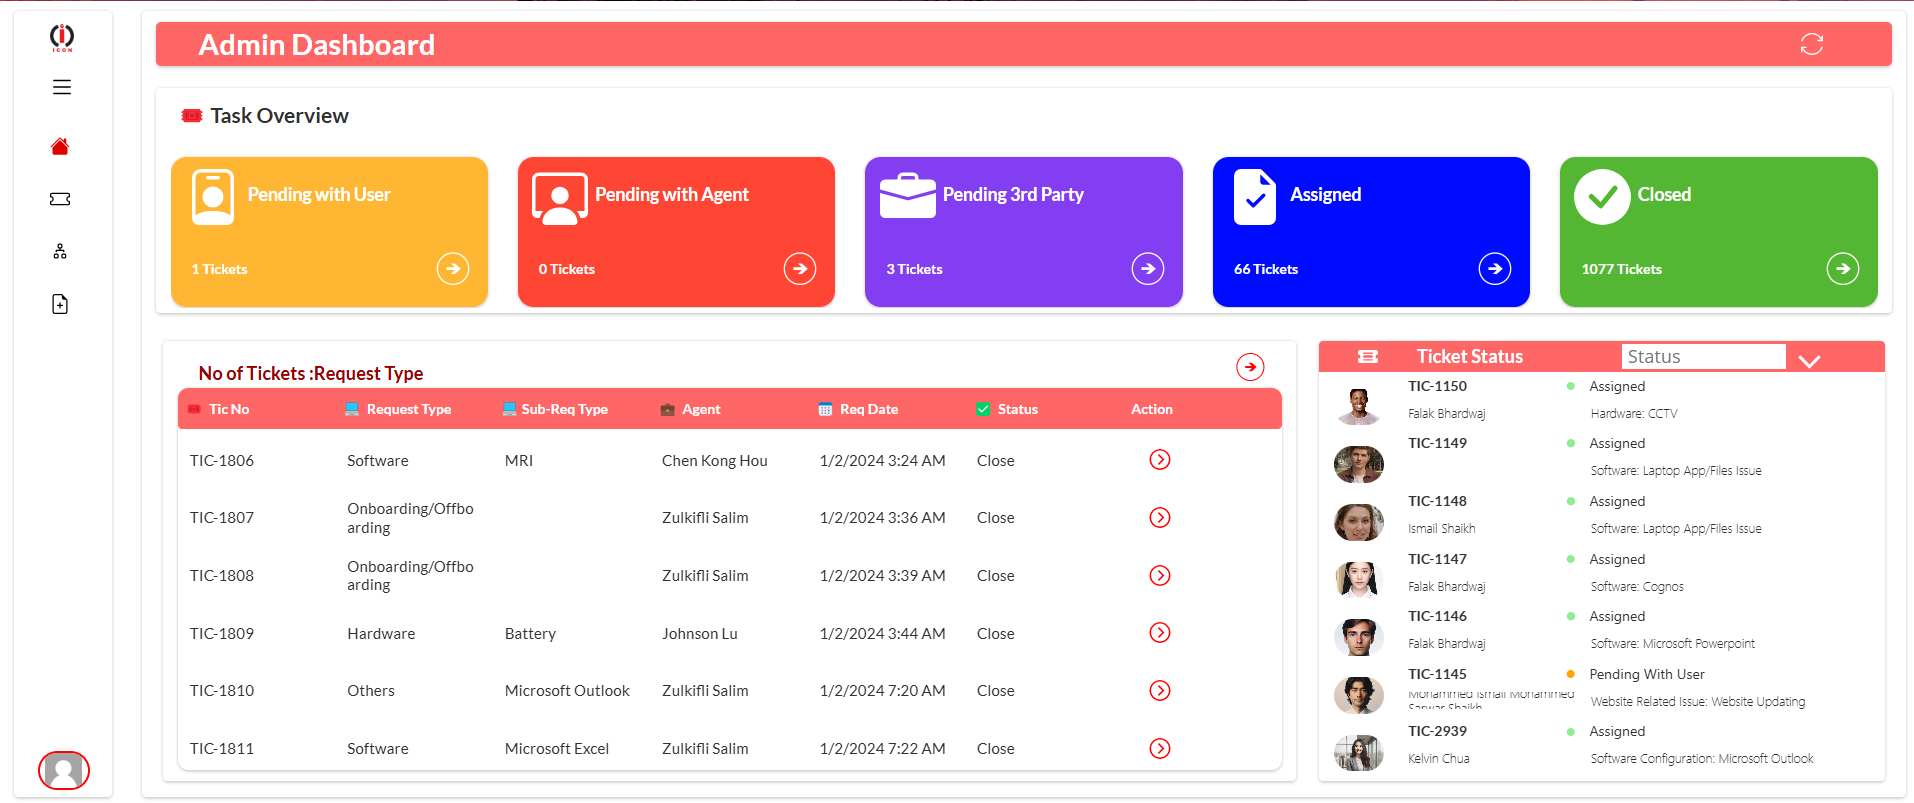Click the avatar for TIC-2939
Viewport: 1914px width, 803px height.
[1359, 752]
